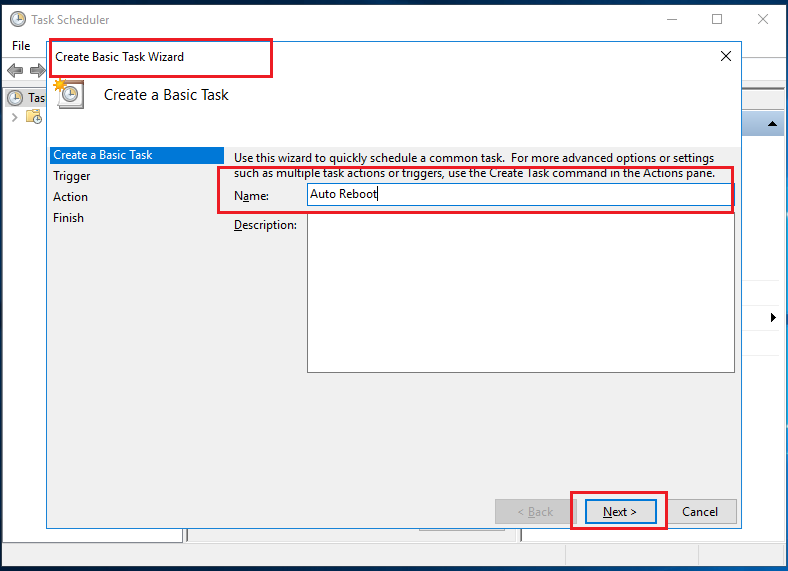Click the disabled Back button

(535, 512)
